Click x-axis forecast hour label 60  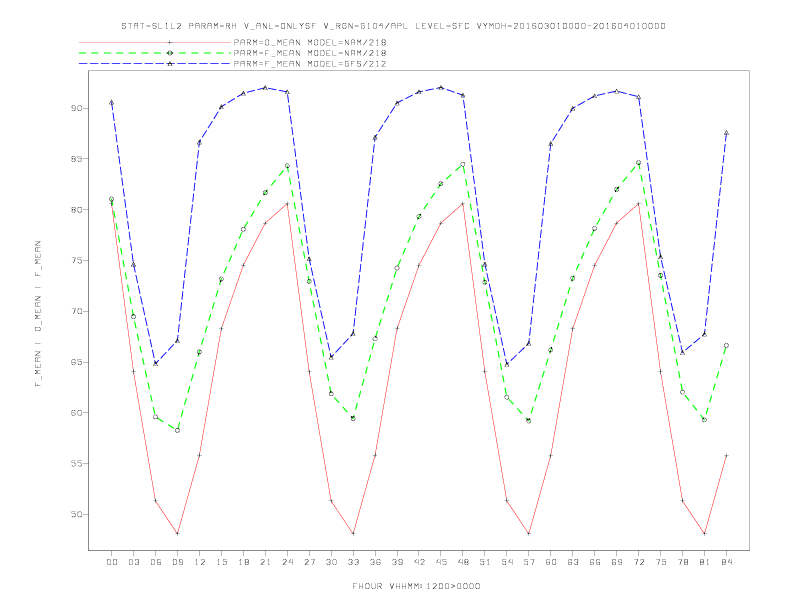coord(551,562)
